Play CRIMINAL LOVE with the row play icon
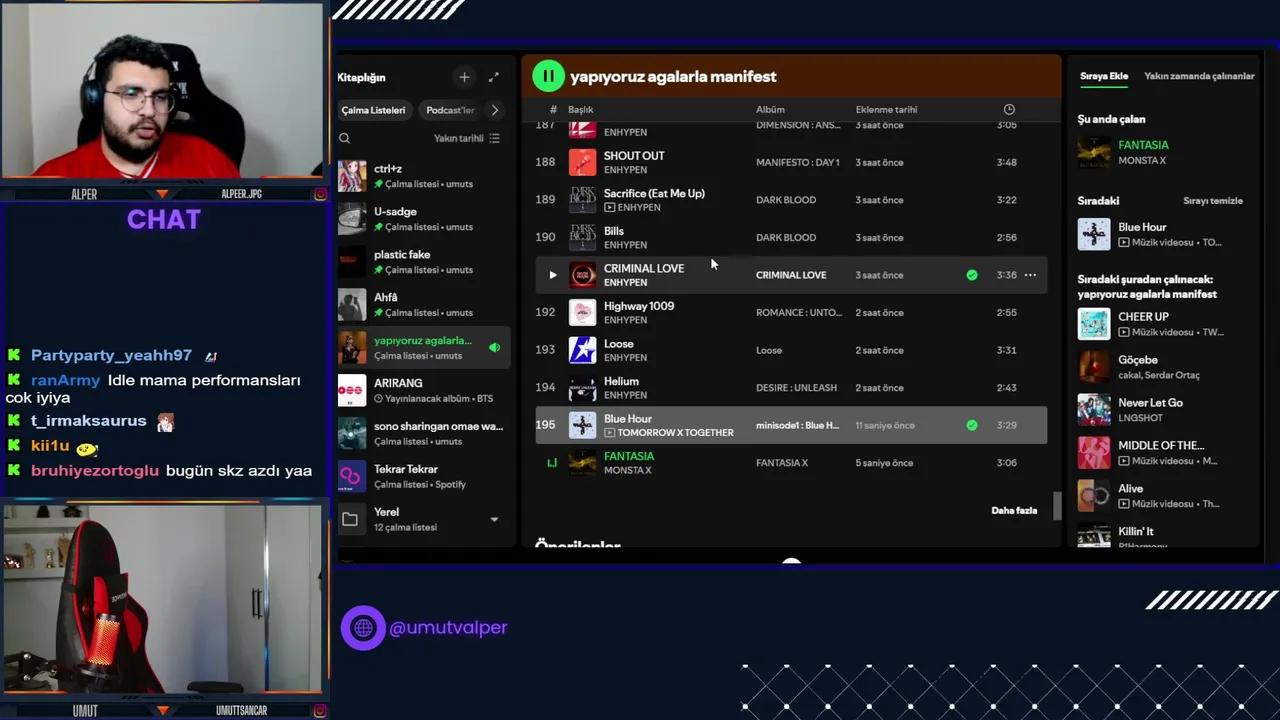This screenshot has height=720, width=1280. [552, 275]
